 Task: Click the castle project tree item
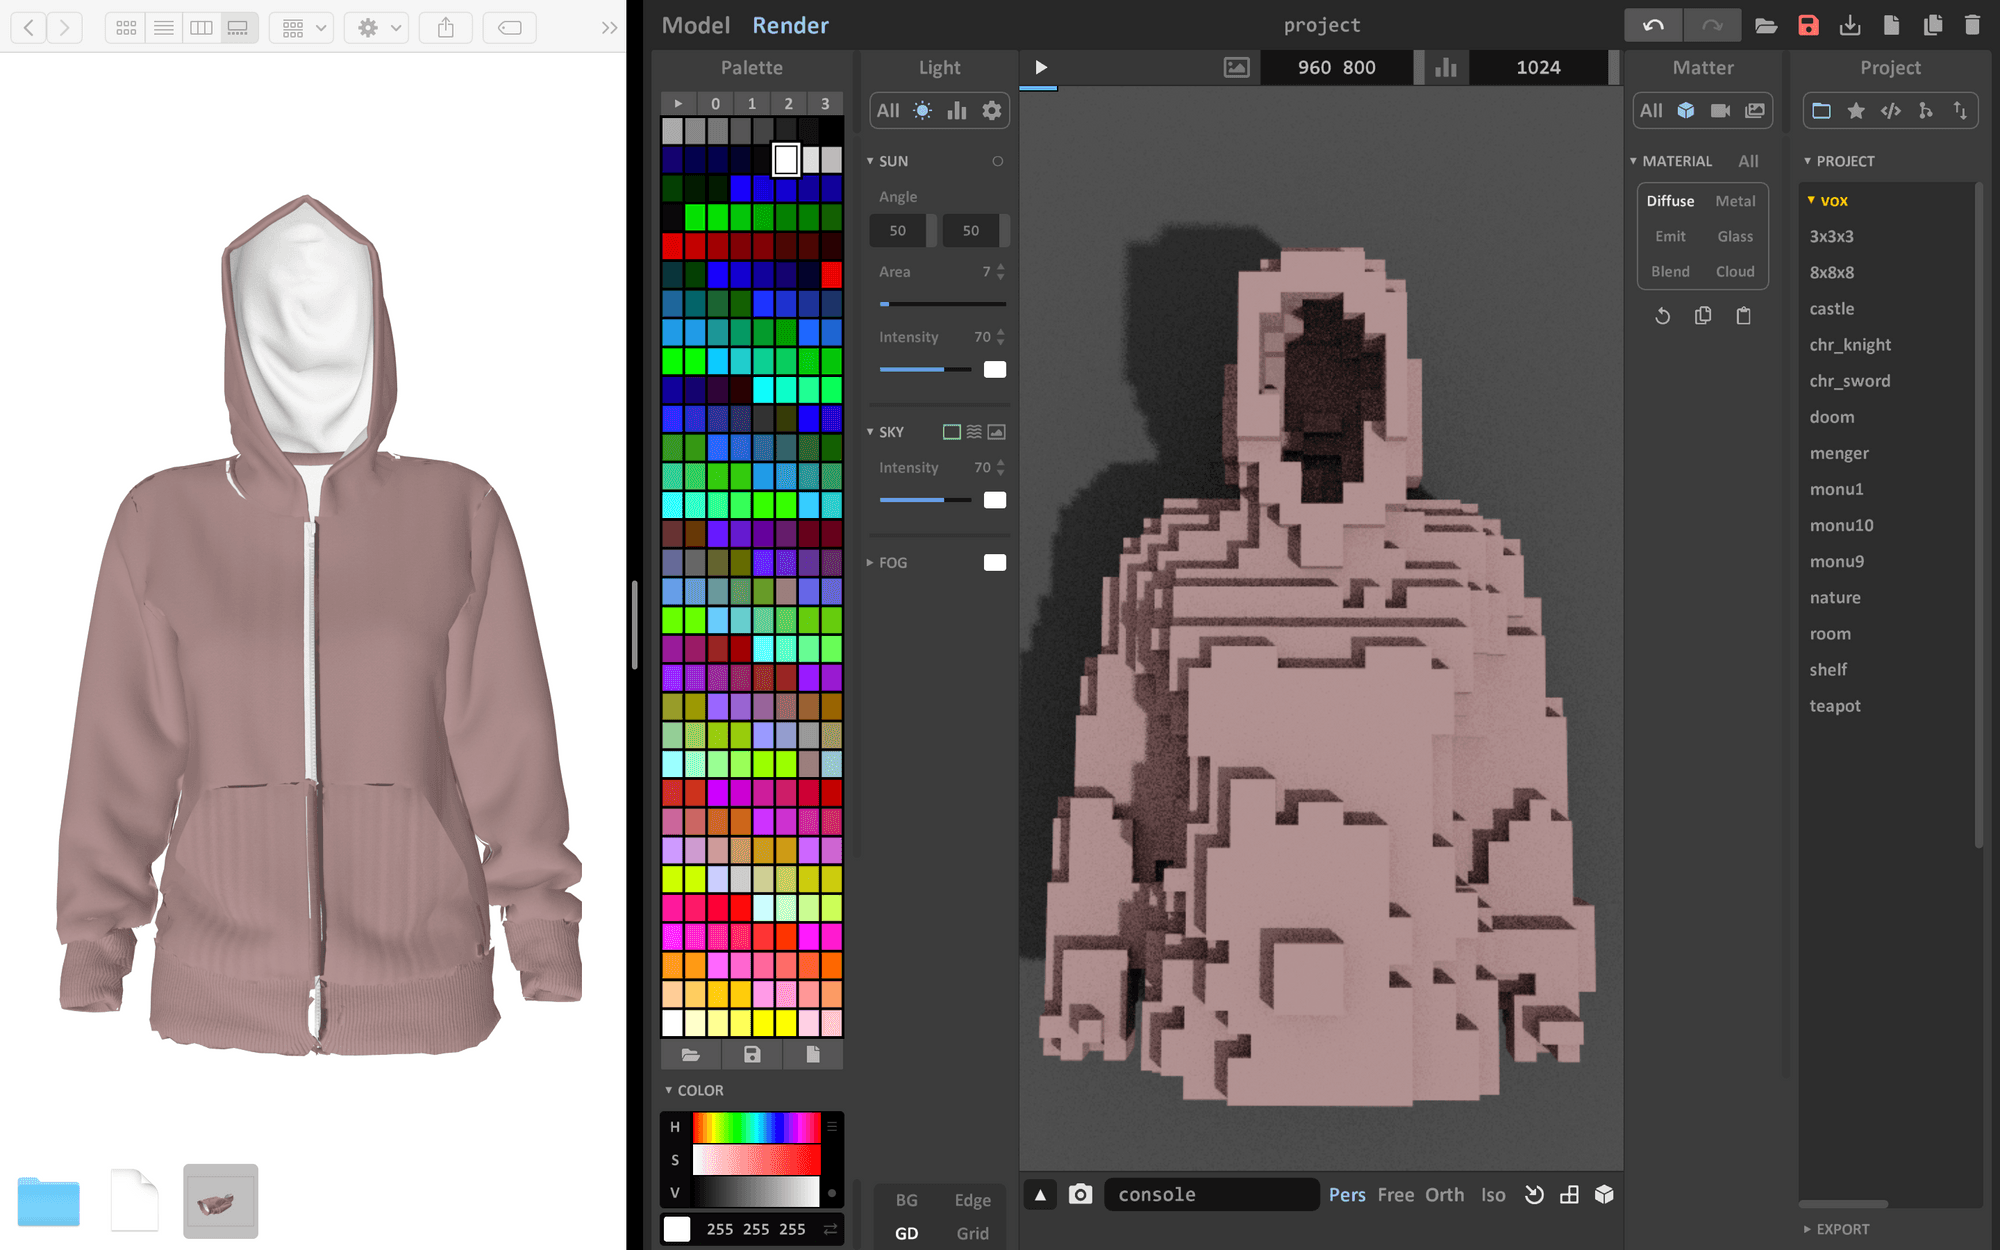[1832, 308]
